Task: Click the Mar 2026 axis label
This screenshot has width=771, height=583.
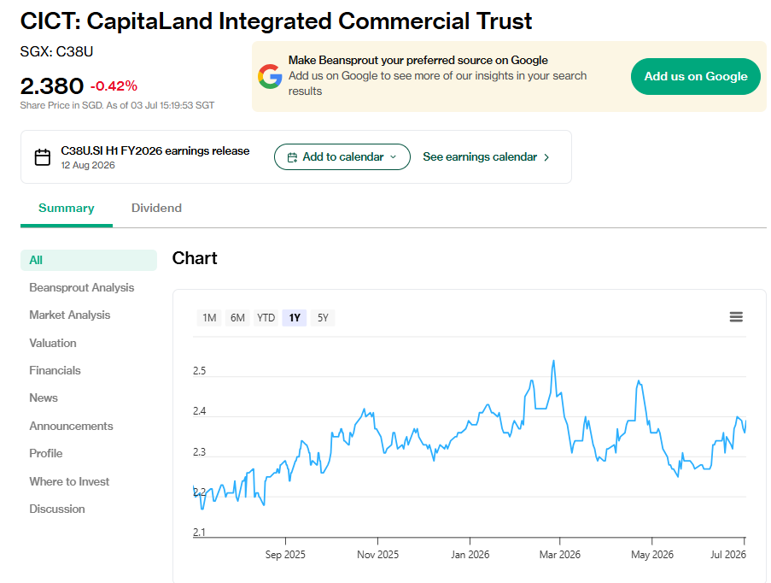Action: pyautogui.click(x=560, y=554)
